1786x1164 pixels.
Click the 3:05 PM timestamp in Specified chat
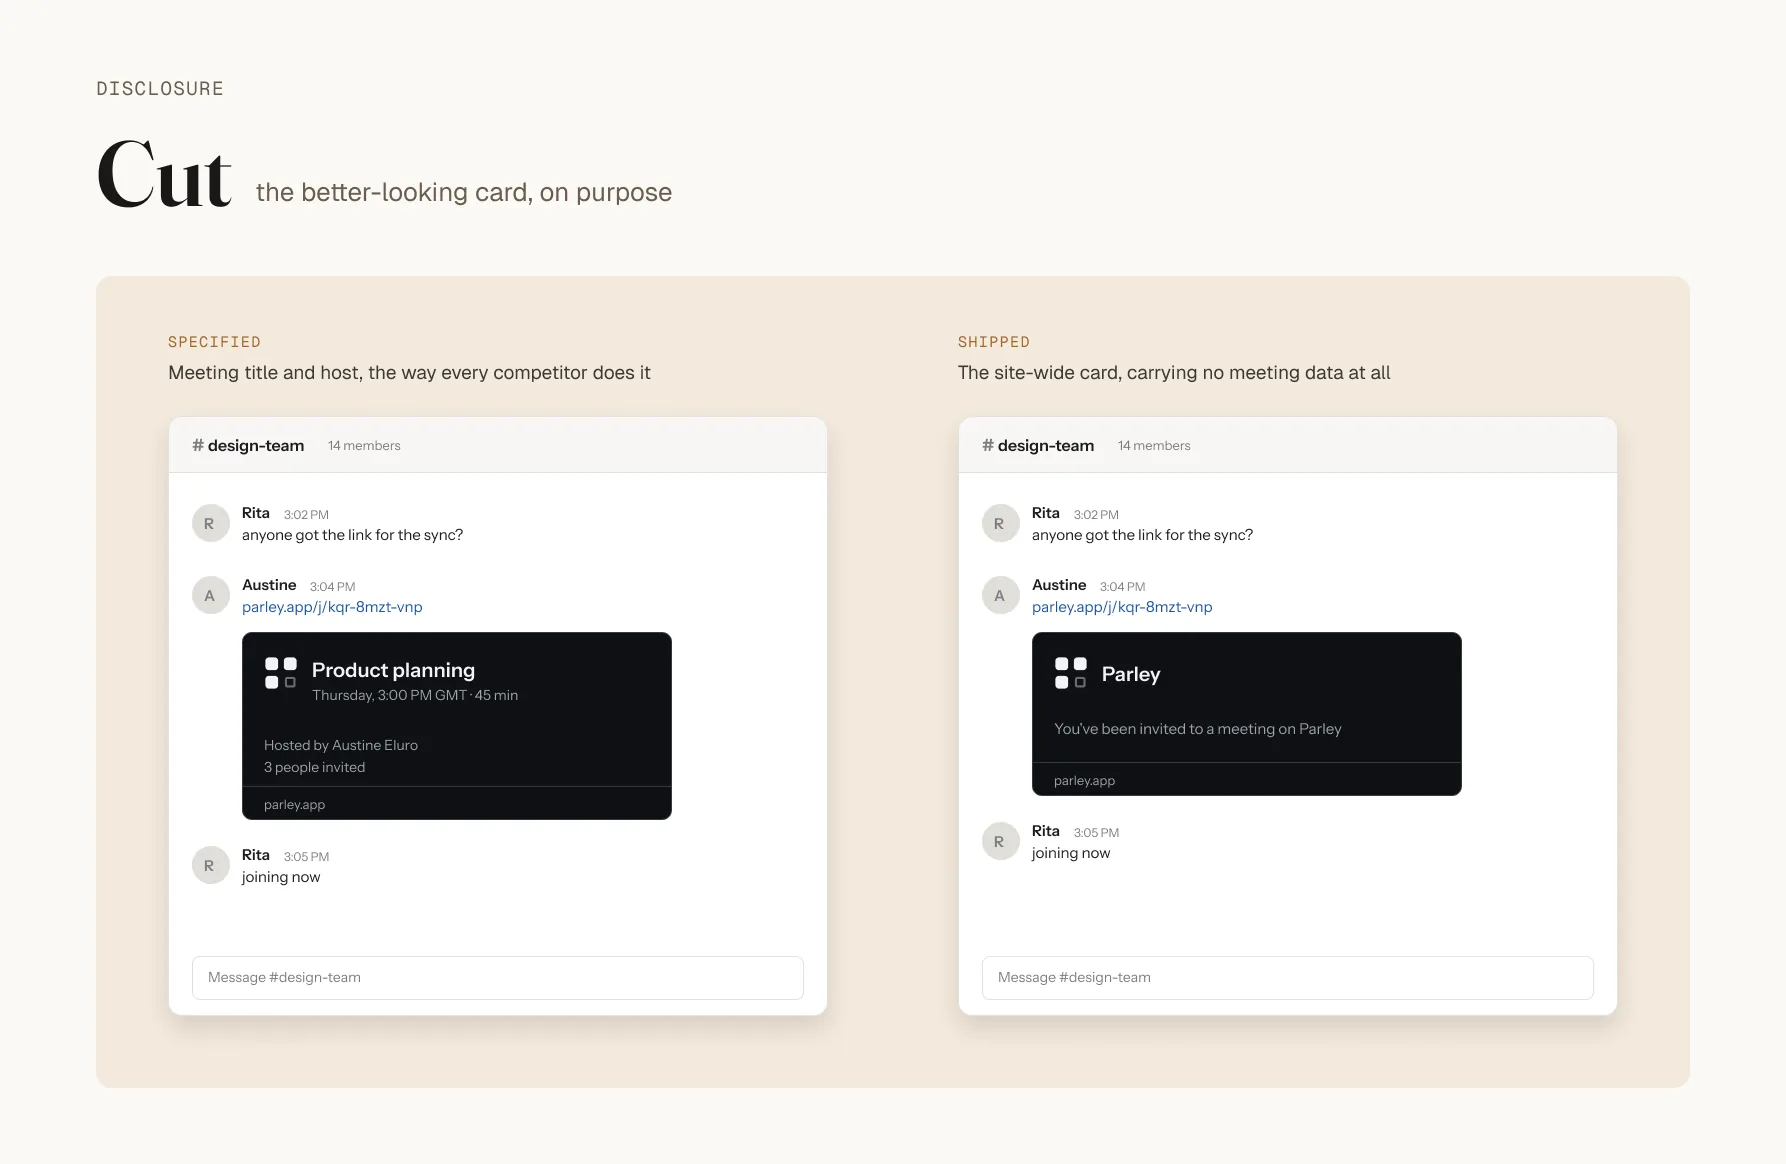(x=306, y=856)
